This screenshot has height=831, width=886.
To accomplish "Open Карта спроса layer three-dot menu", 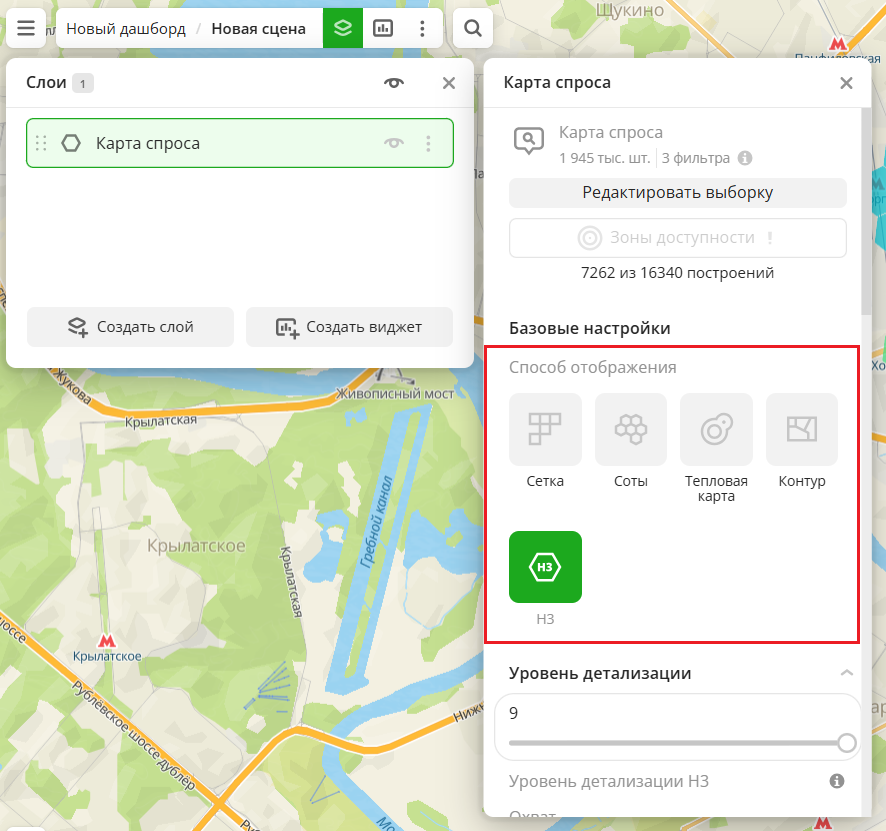I will coord(428,143).
